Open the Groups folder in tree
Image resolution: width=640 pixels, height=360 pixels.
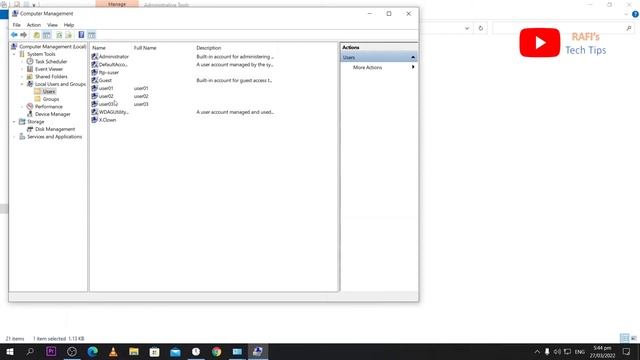[x=51, y=99]
